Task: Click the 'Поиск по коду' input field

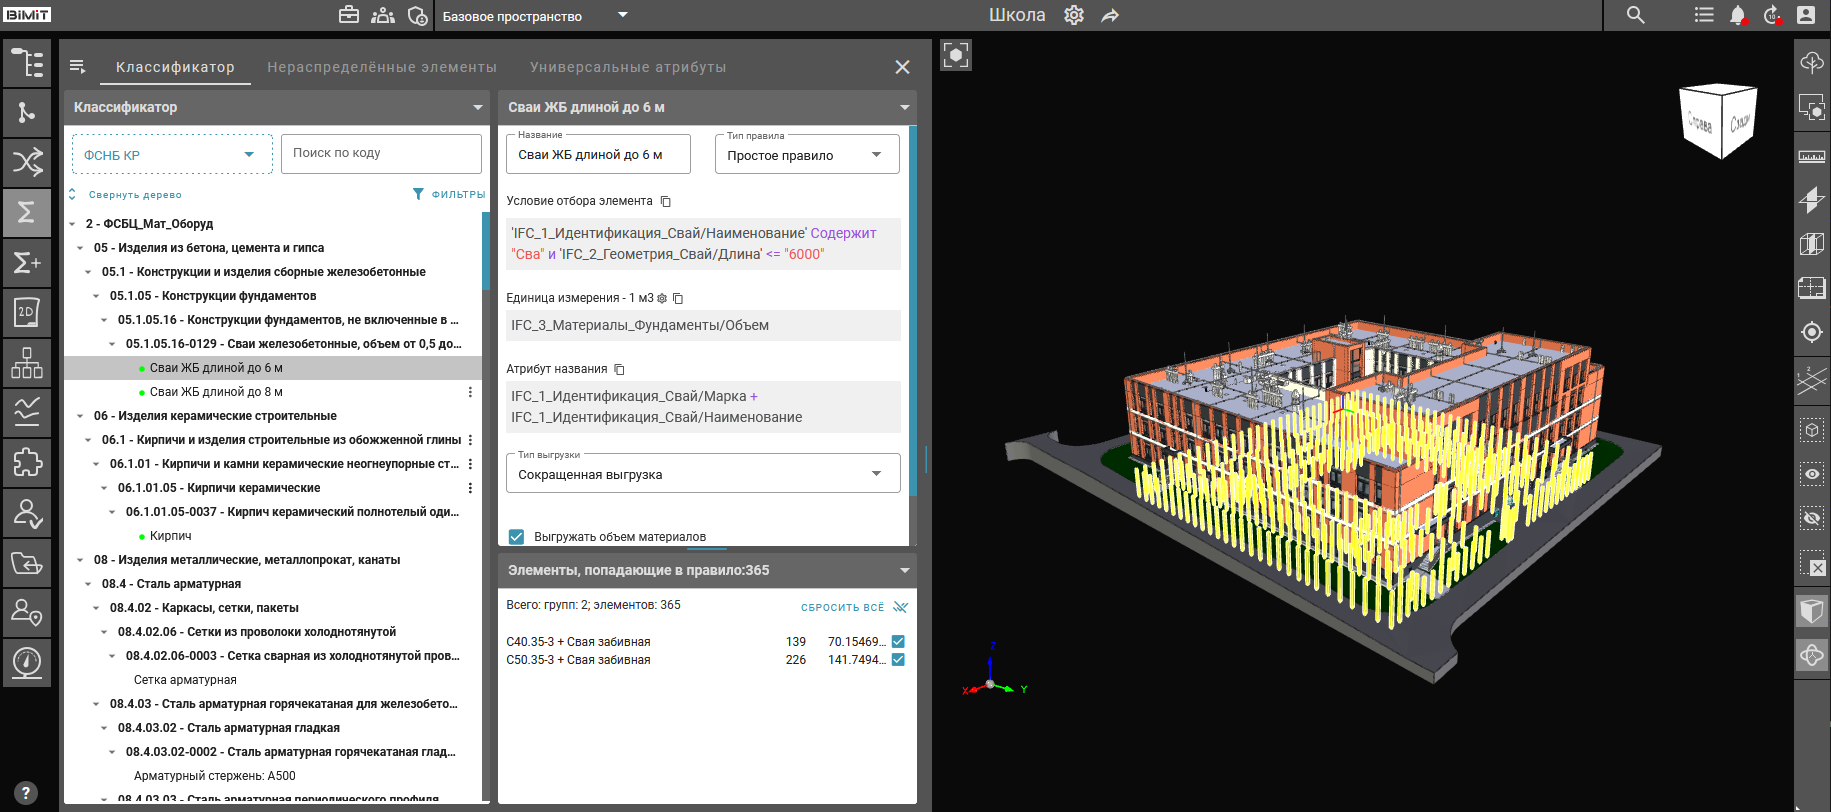Action: point(381,153)
